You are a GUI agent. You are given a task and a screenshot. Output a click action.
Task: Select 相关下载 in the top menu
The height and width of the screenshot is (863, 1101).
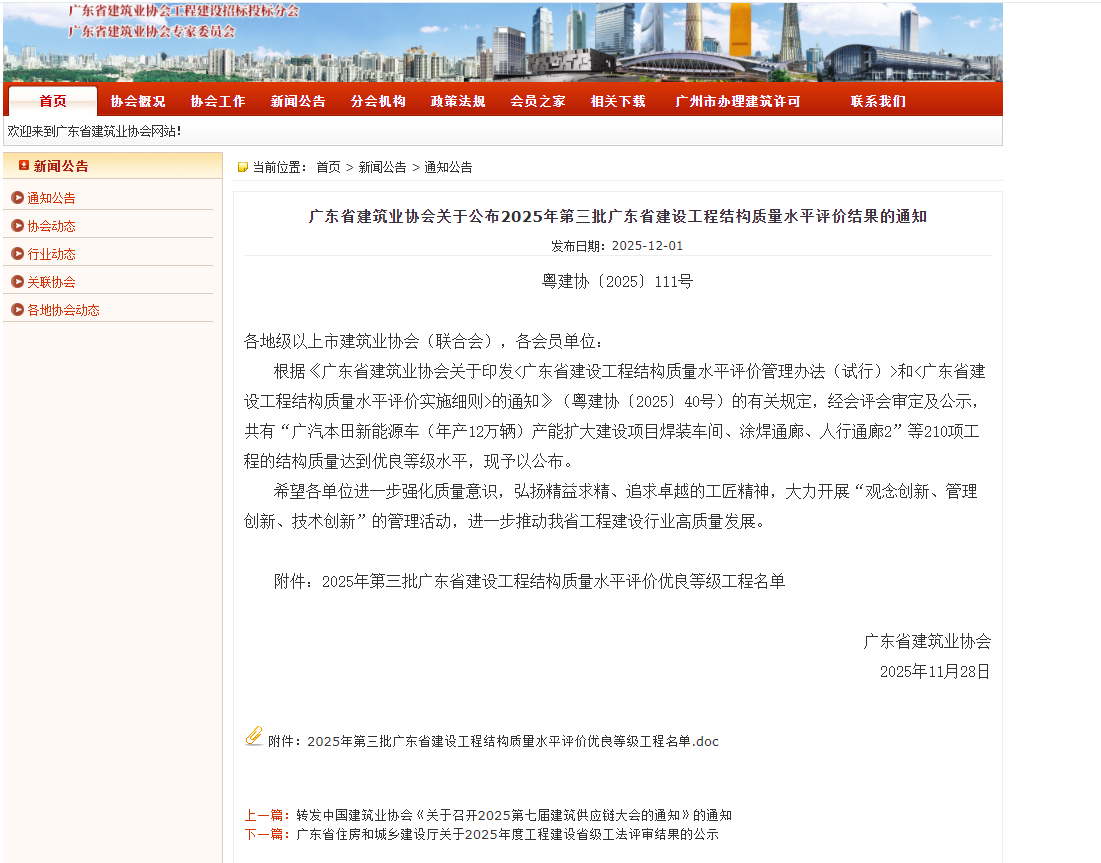tap(618, 101)
